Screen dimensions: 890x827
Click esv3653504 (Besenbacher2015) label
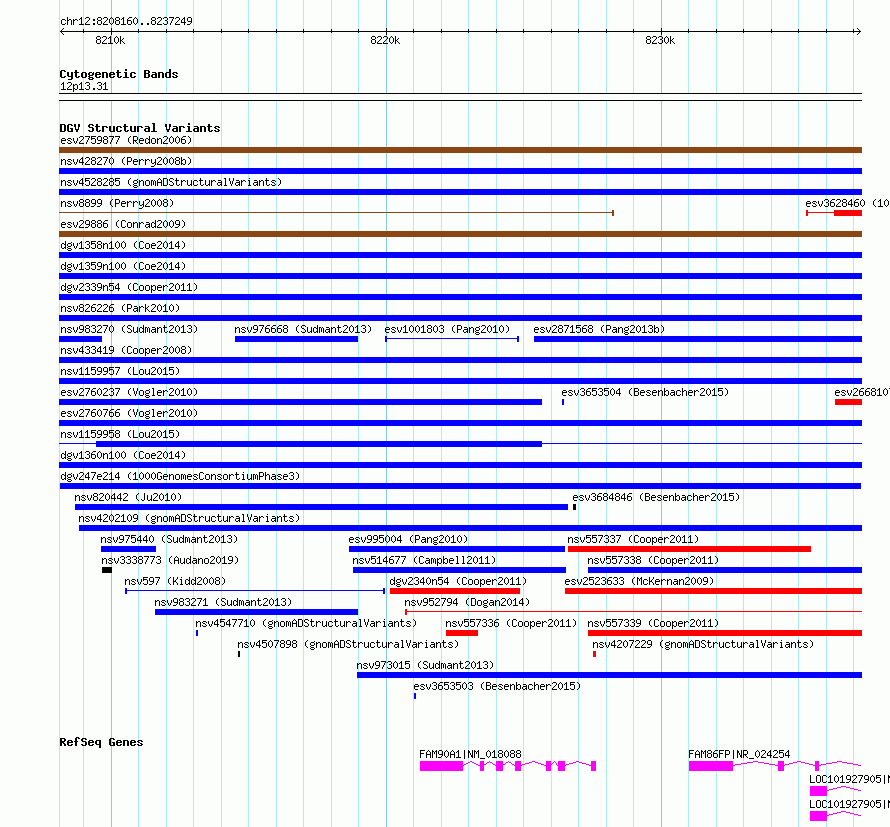coord(645,392)
